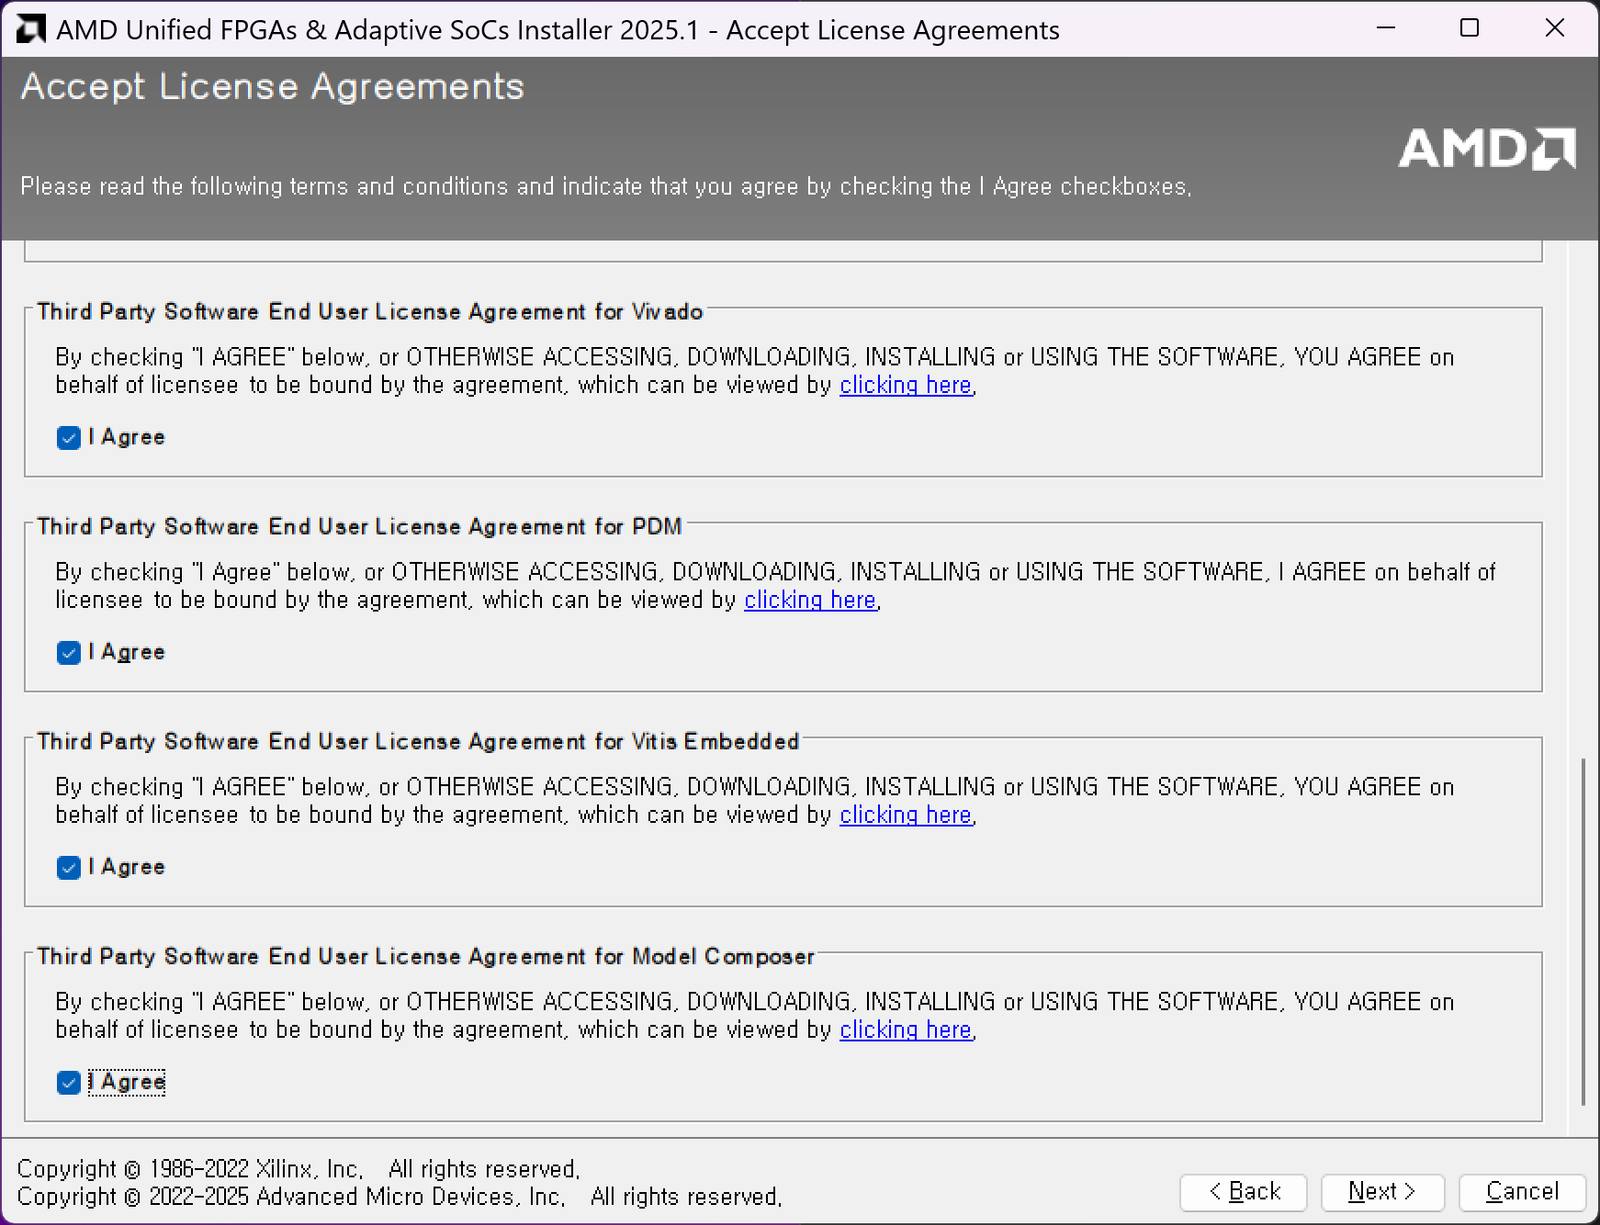The height and width of the screenshot is (1225, 1600).
Task: Toggle I Agree checkbox for Vitis Embedded
Action: 69,868
